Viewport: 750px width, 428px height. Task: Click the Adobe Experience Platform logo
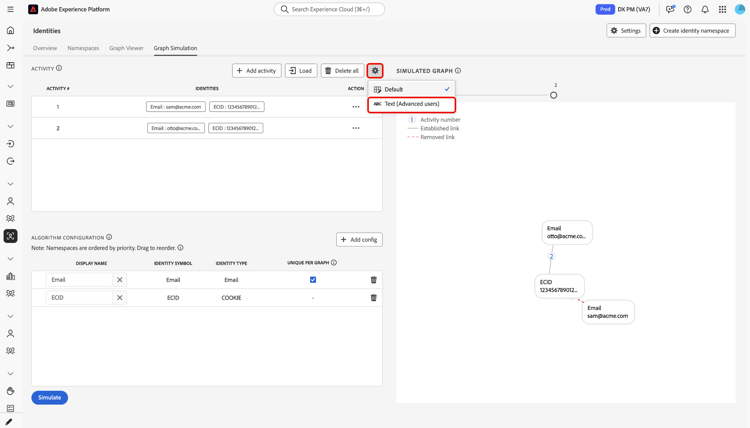(x=33, y=9)
